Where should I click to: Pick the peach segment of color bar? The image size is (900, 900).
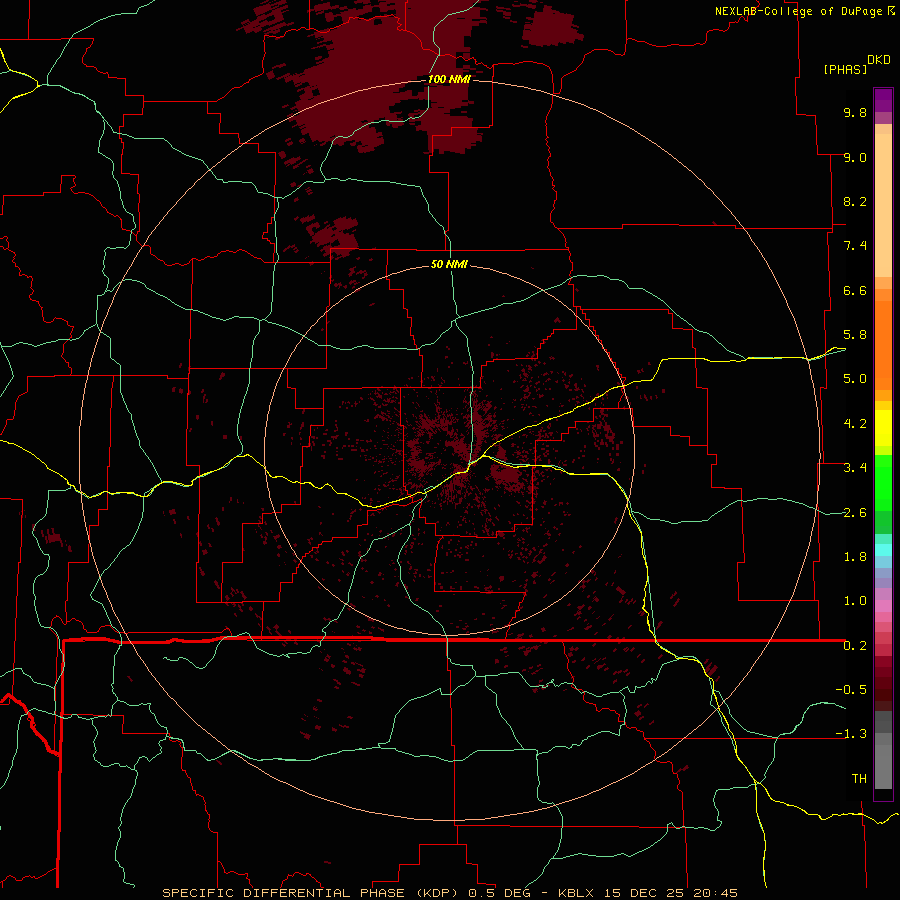(883, 205)
